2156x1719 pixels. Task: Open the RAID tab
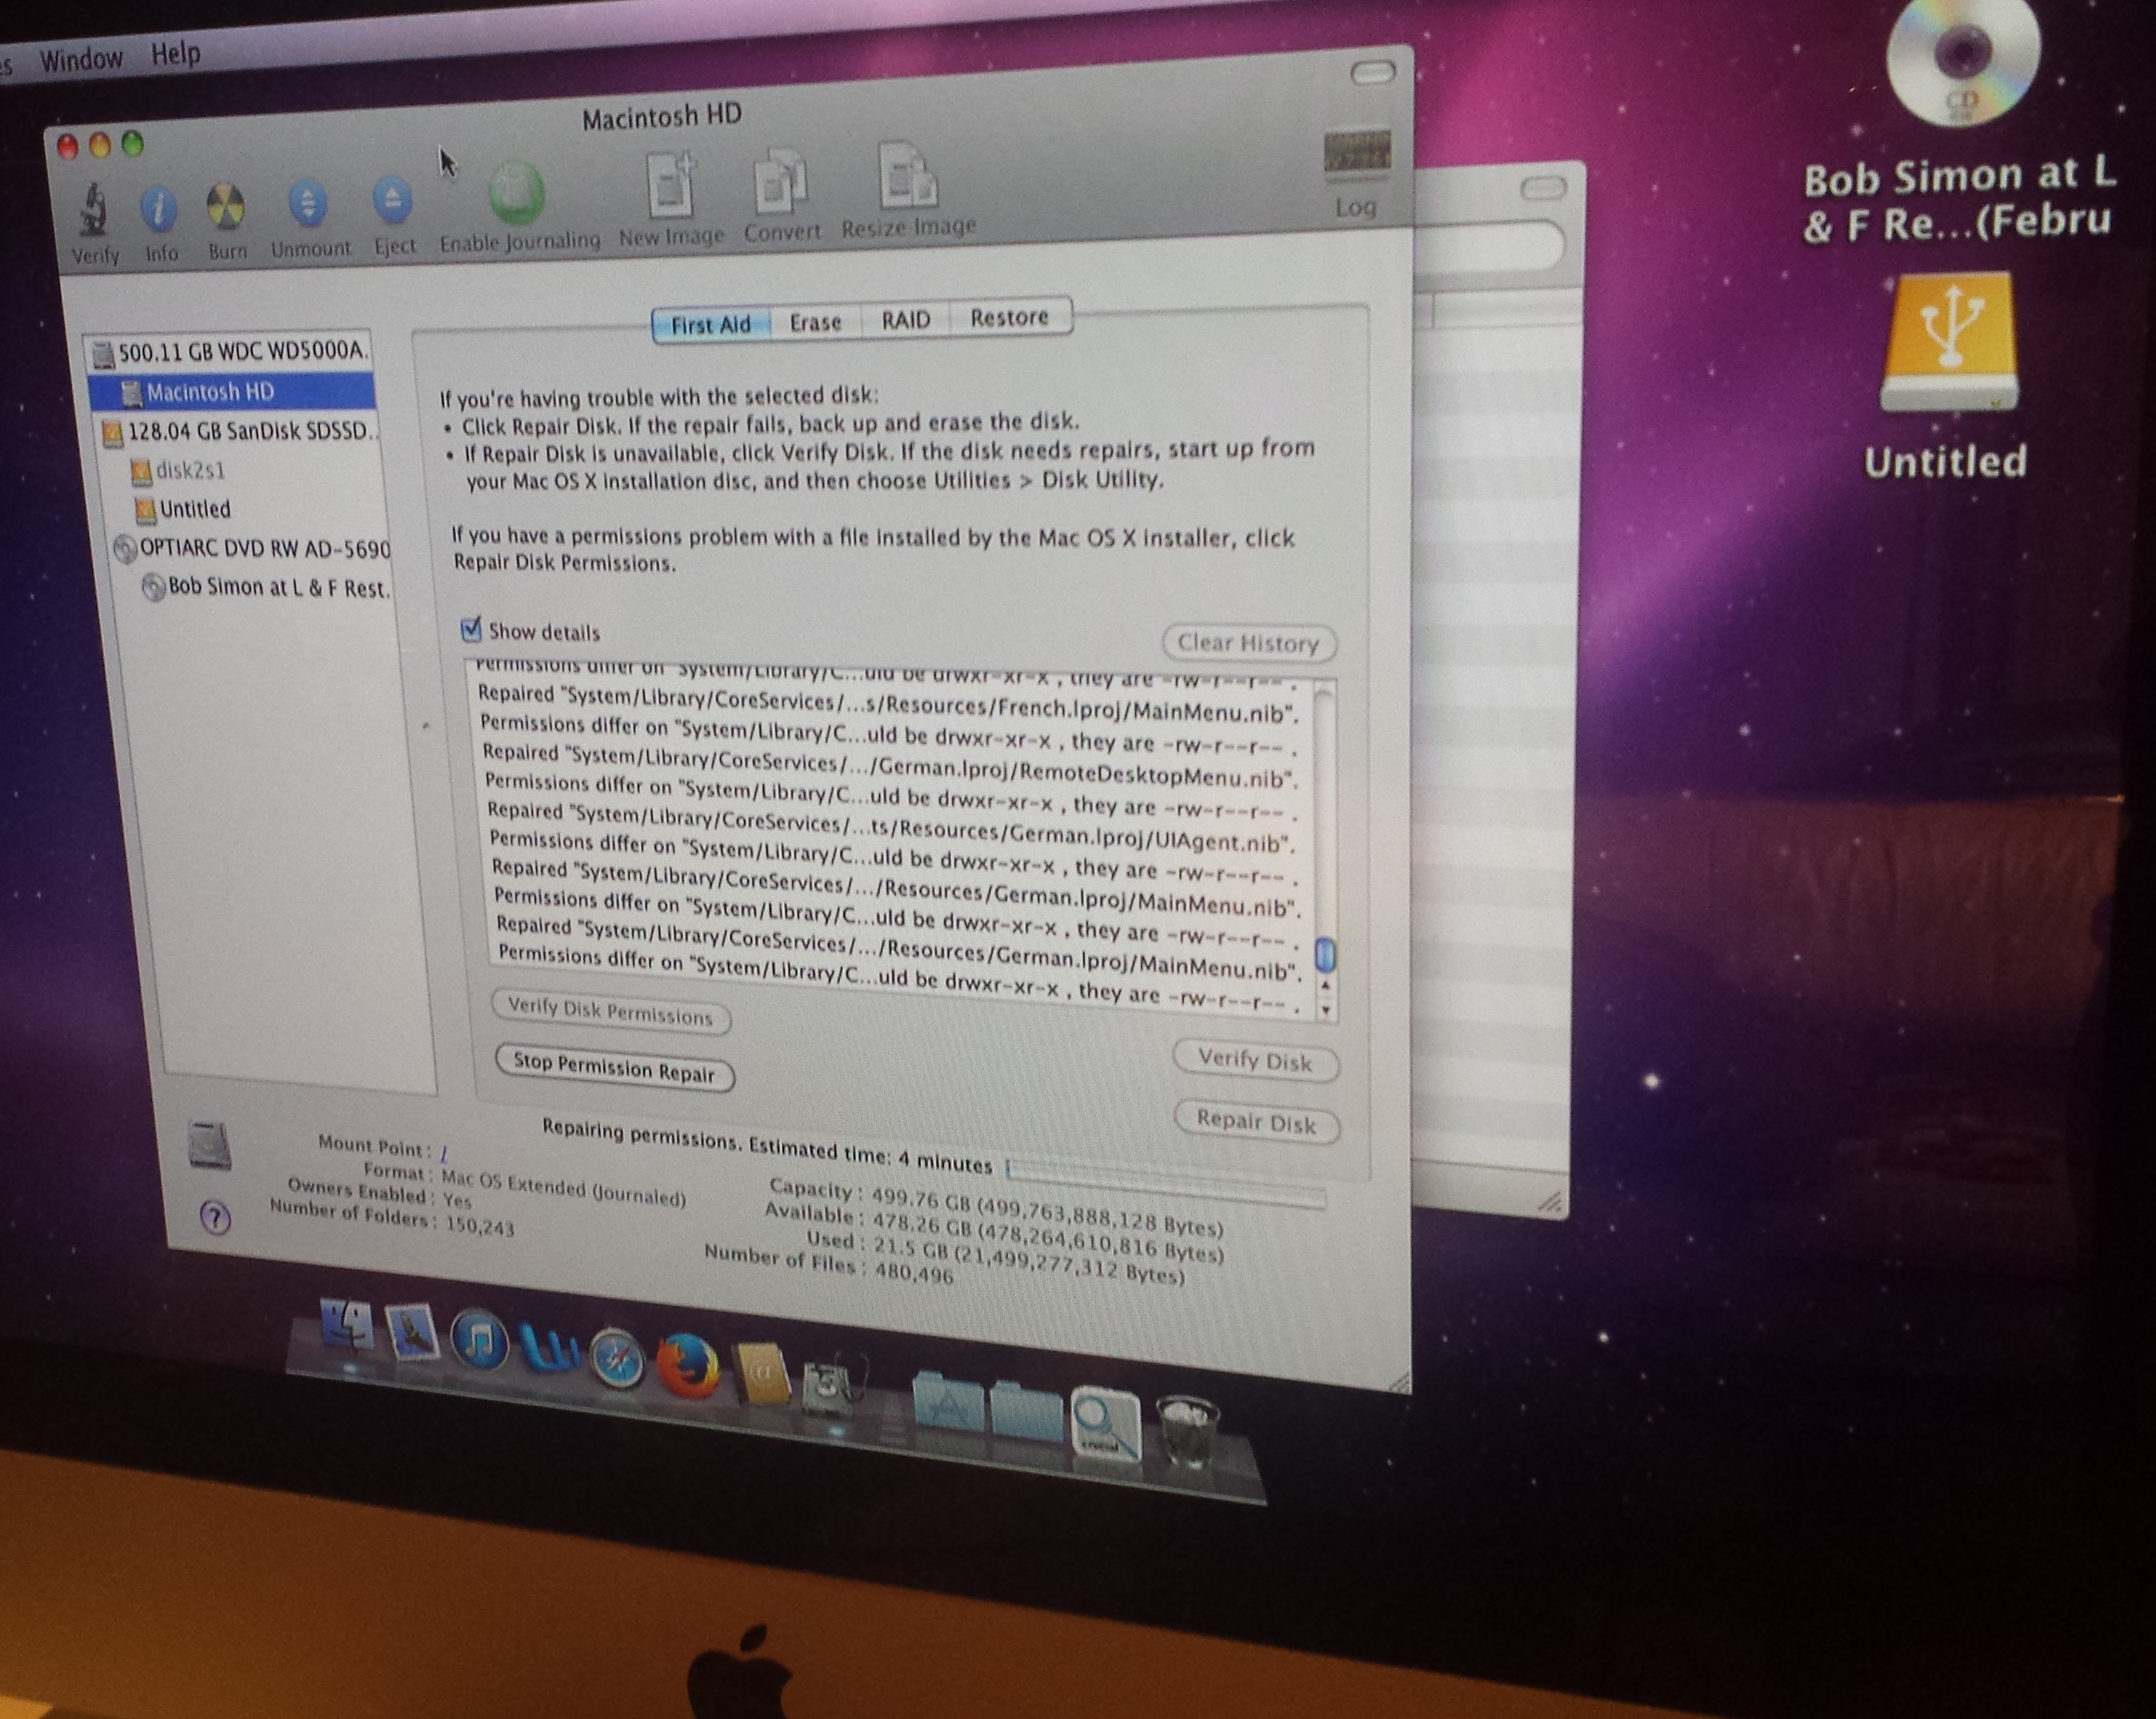pos(905,320)
